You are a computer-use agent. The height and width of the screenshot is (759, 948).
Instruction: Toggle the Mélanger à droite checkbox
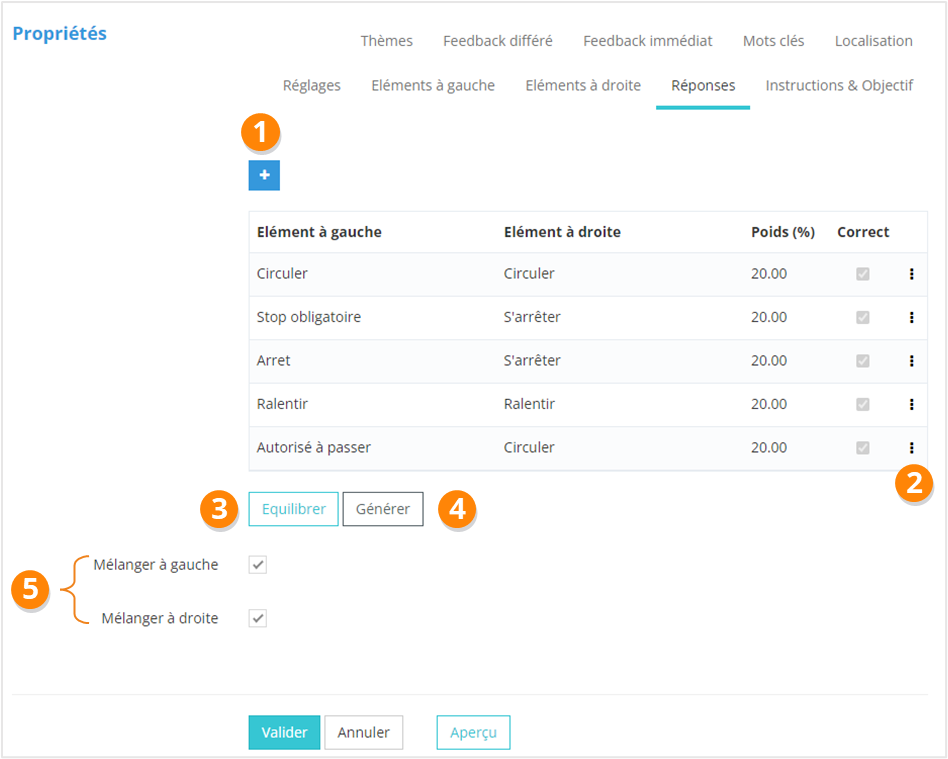(258, 618)
